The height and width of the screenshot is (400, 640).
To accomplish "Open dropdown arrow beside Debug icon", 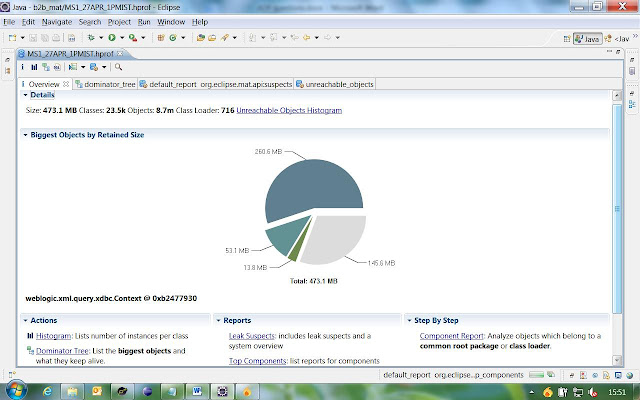I will [101, 38].
